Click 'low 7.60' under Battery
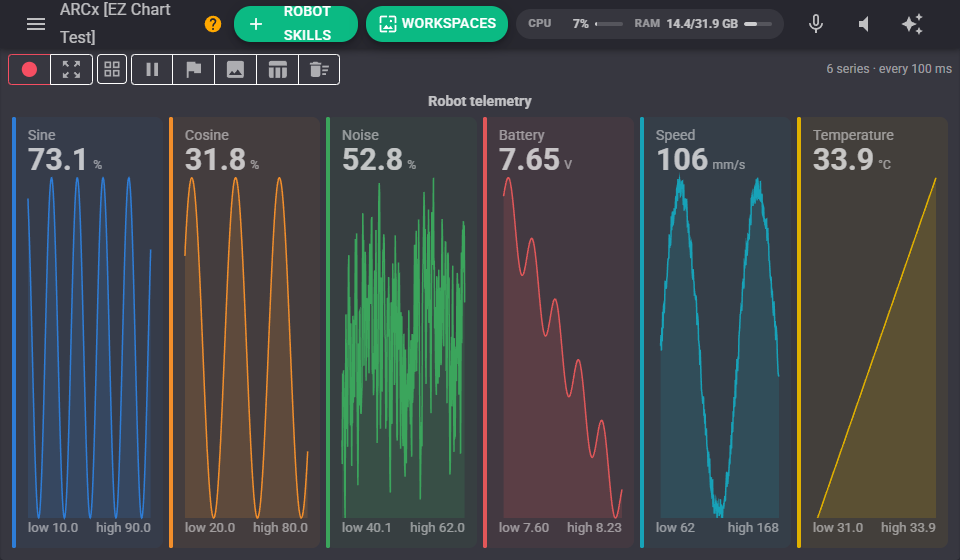Image resolution: width=960 pixels, height=560 pixels. pyautogui.click(x=523, y=528)
